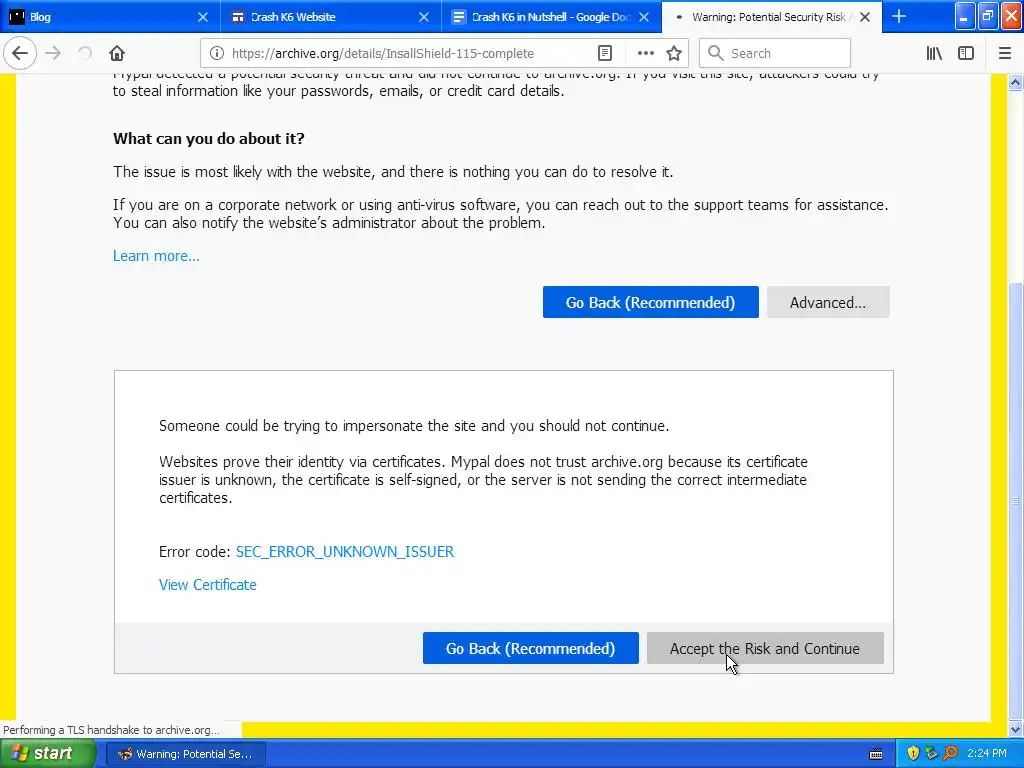Open the home page icon
This screenshot has height=768, width=1024.
(x=117, y=53)
